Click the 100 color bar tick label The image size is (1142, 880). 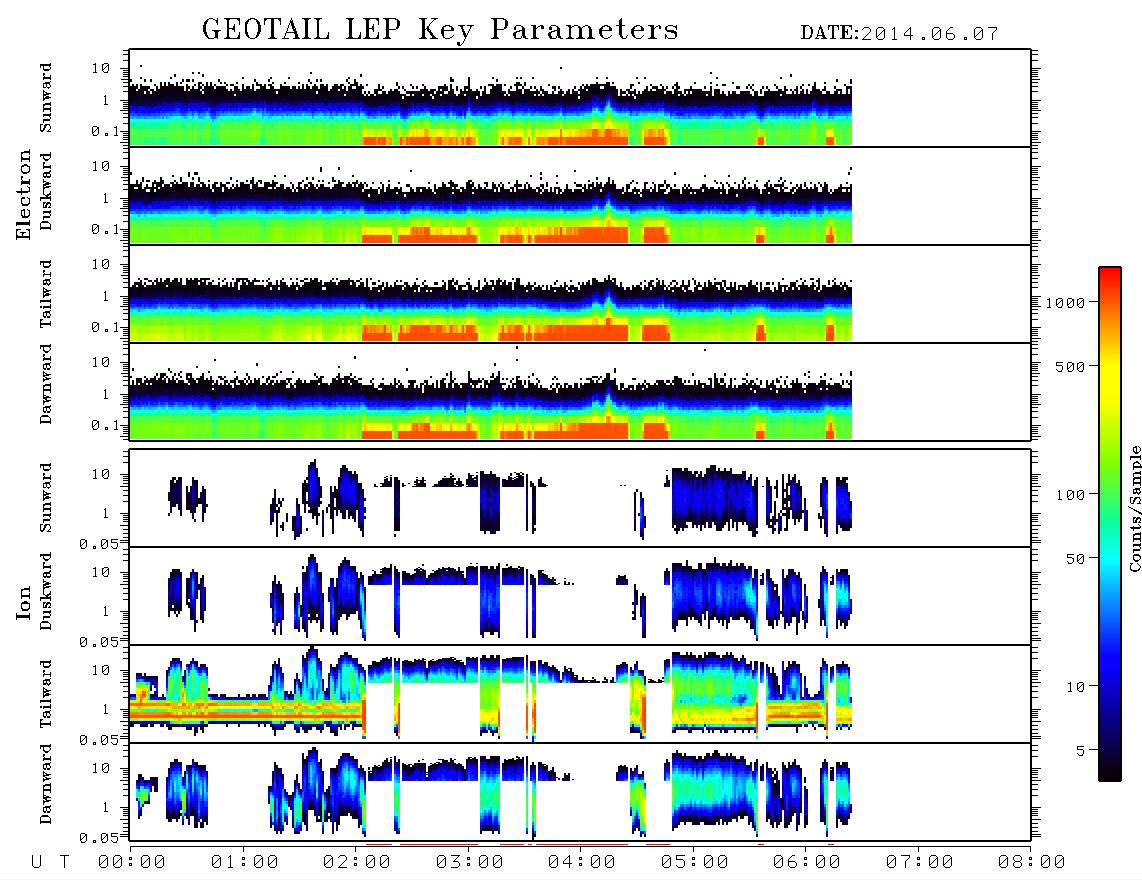click(x=1070, y=495)
